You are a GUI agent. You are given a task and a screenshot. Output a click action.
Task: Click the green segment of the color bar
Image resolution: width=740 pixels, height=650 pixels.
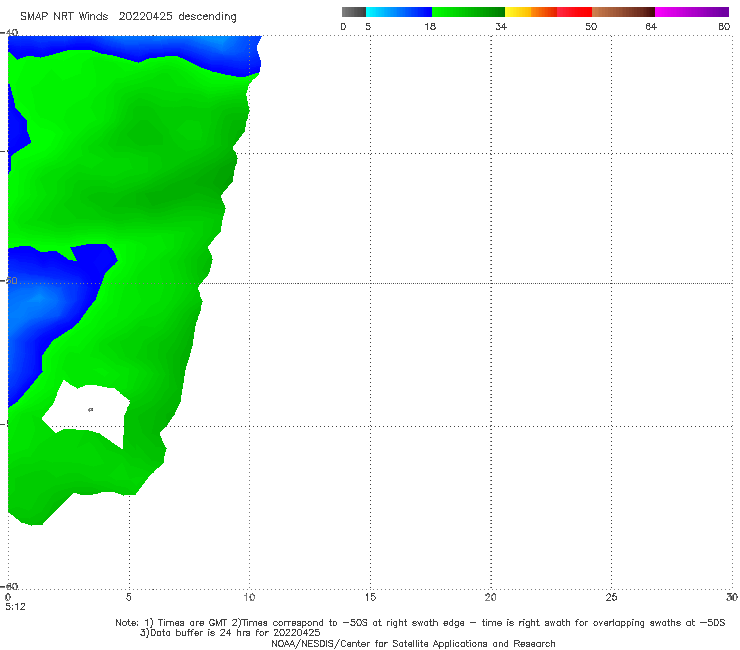(468, 12)
